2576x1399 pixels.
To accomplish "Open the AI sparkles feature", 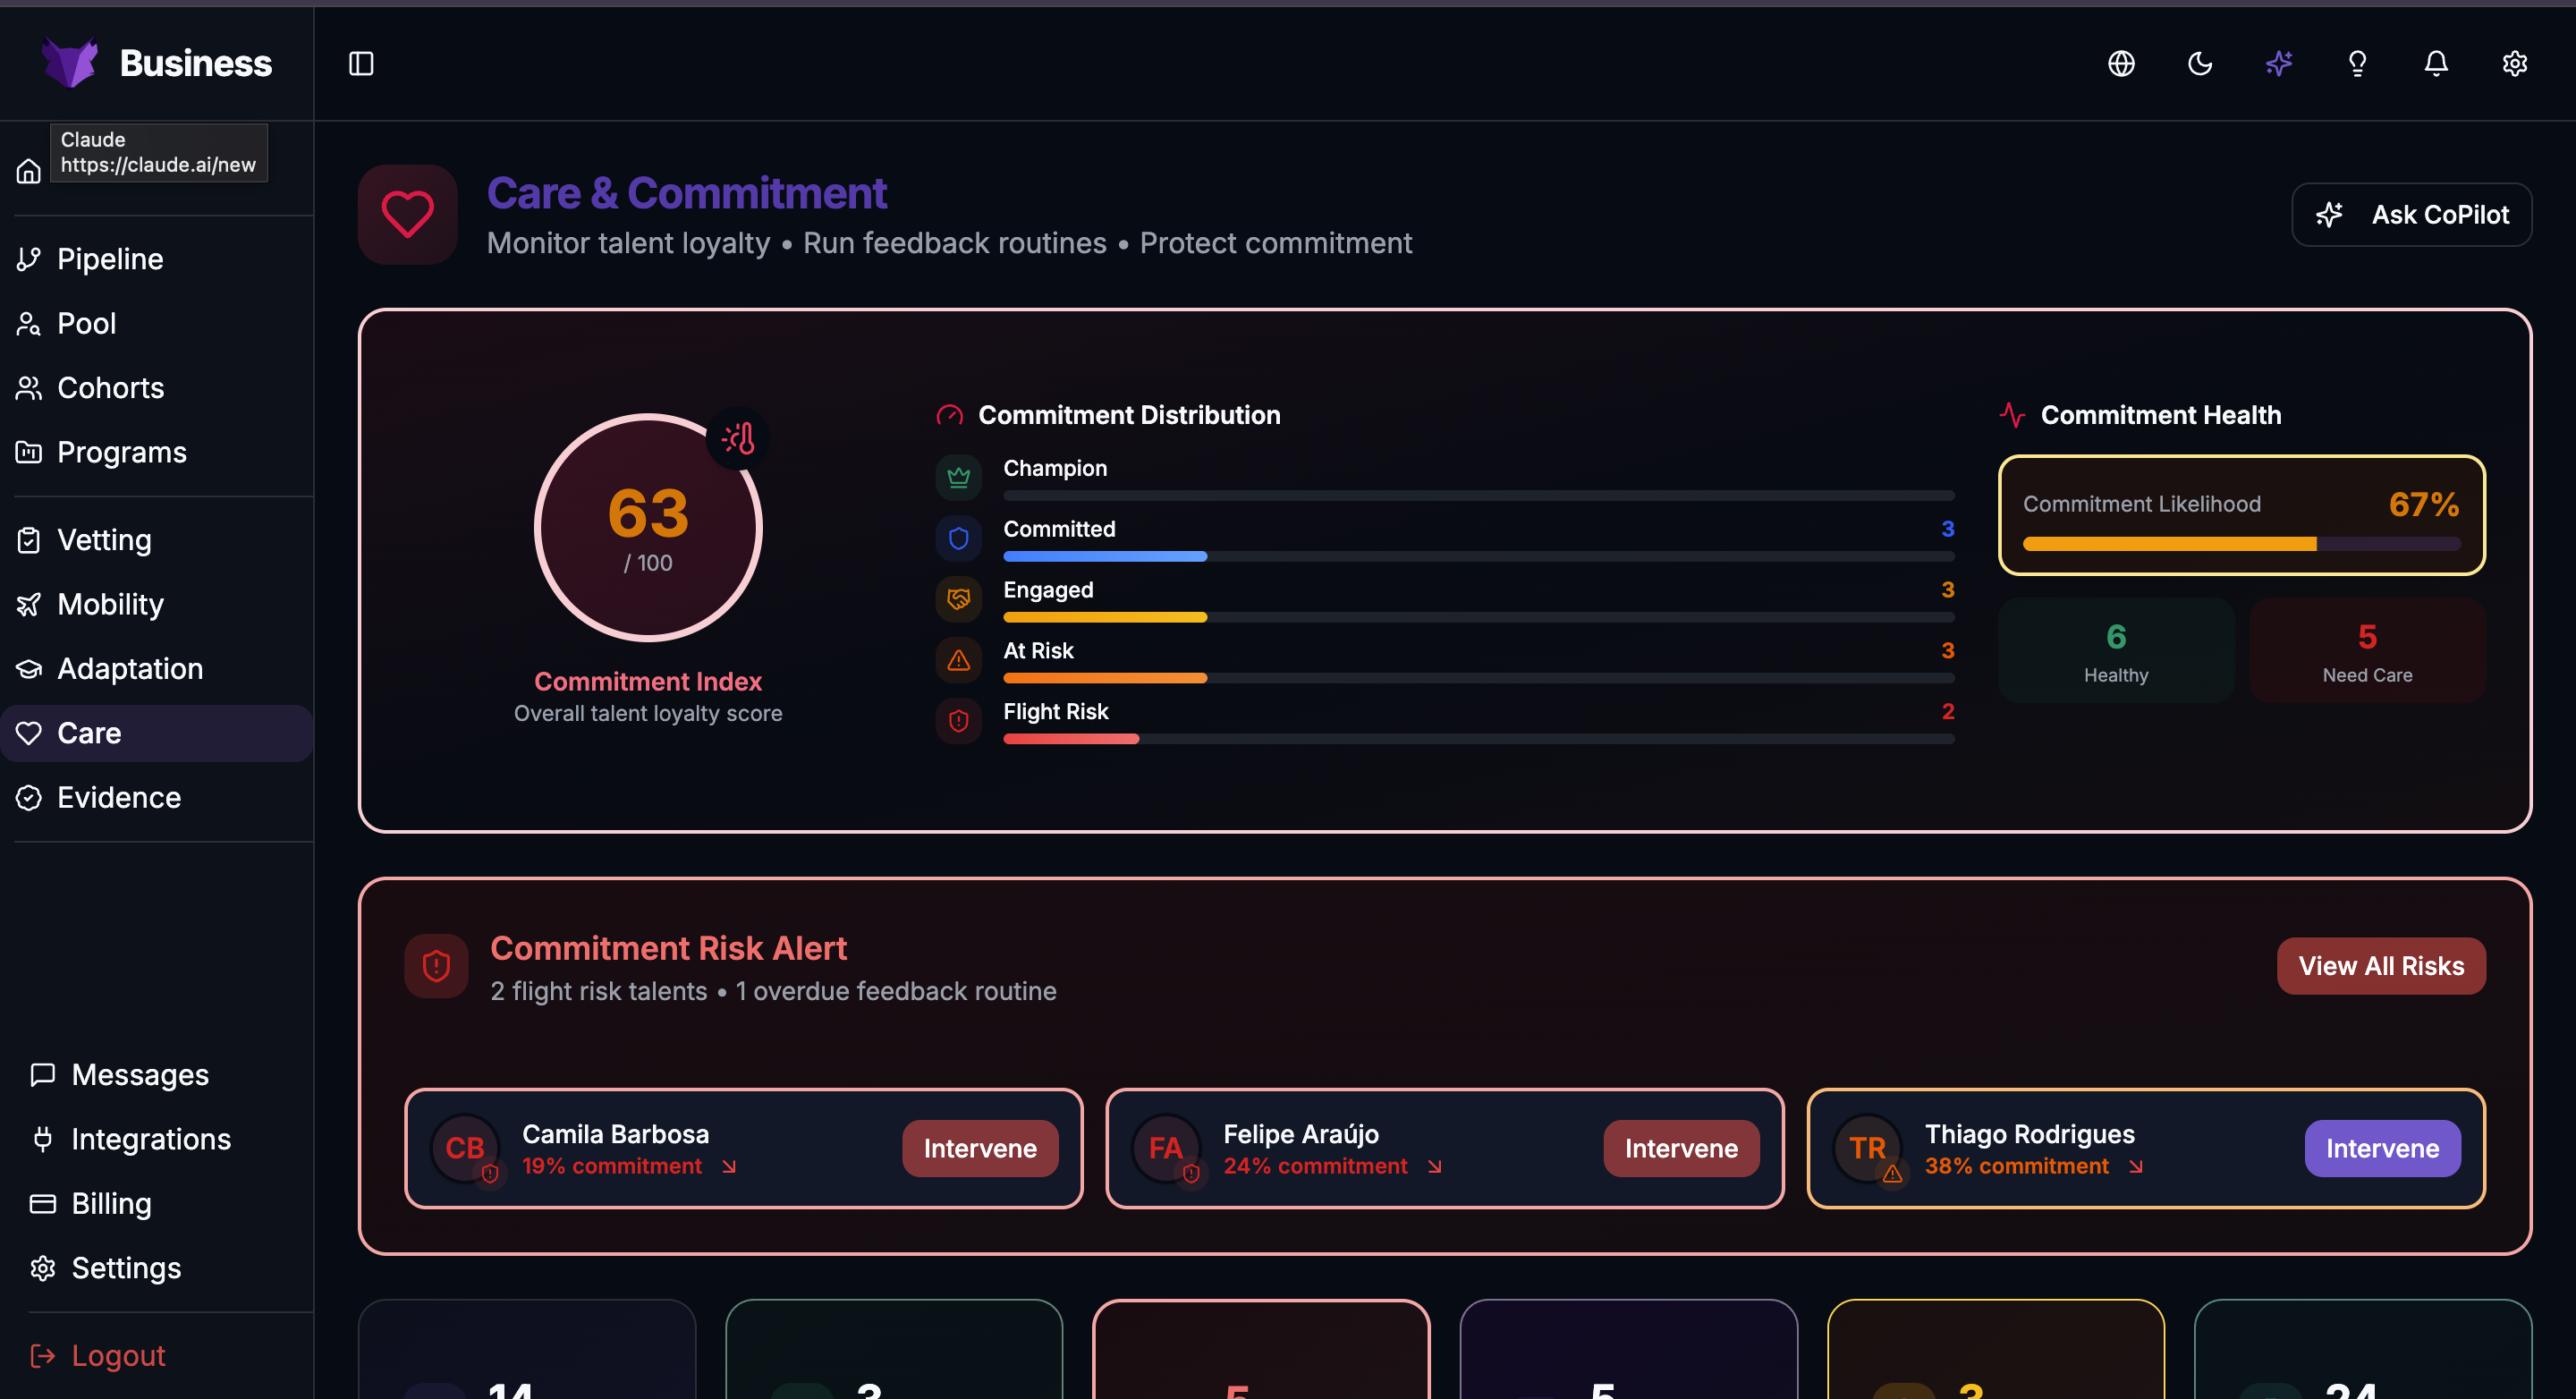I will click(x=2278, y=63).
